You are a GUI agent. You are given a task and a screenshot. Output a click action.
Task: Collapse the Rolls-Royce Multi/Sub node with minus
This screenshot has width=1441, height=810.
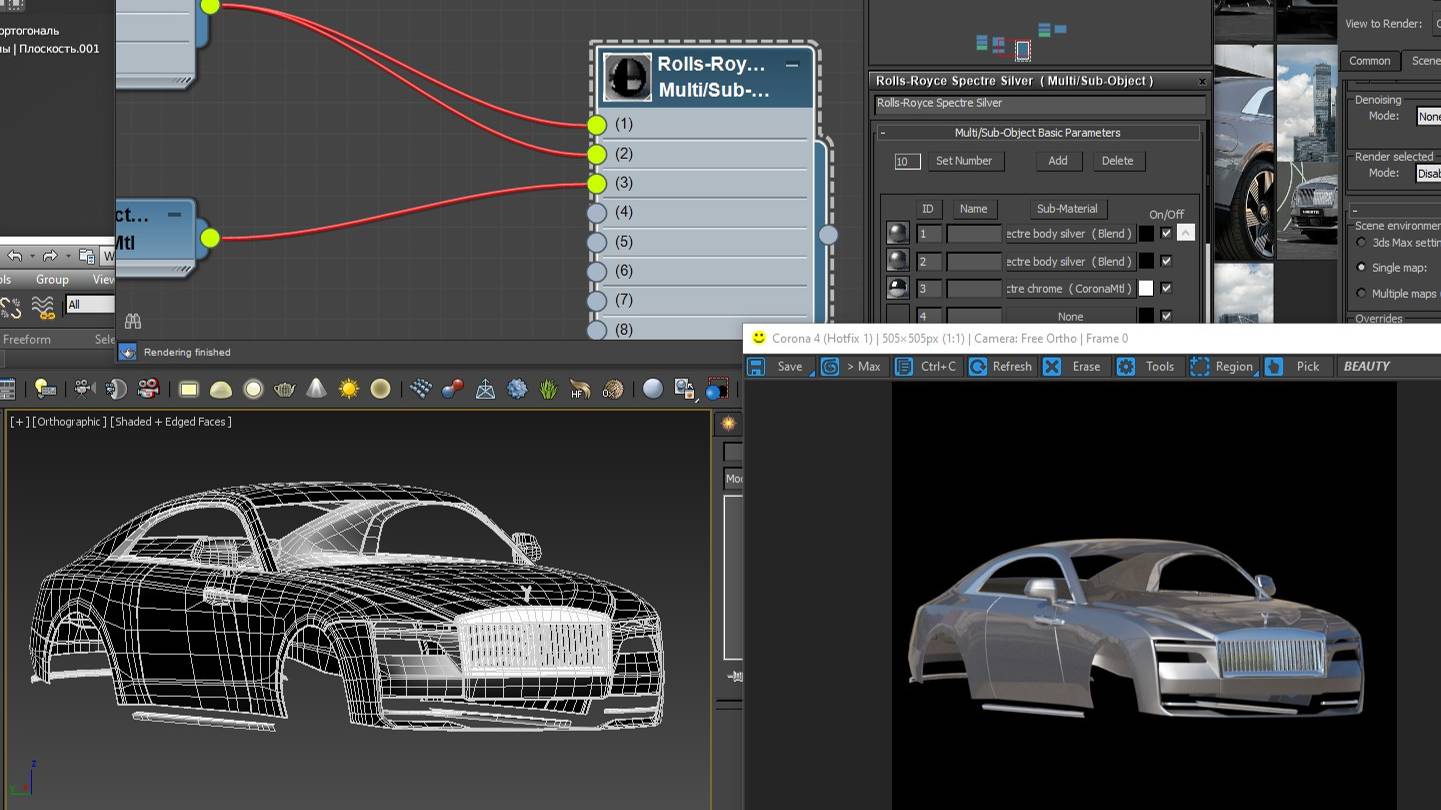coord(792,65)
